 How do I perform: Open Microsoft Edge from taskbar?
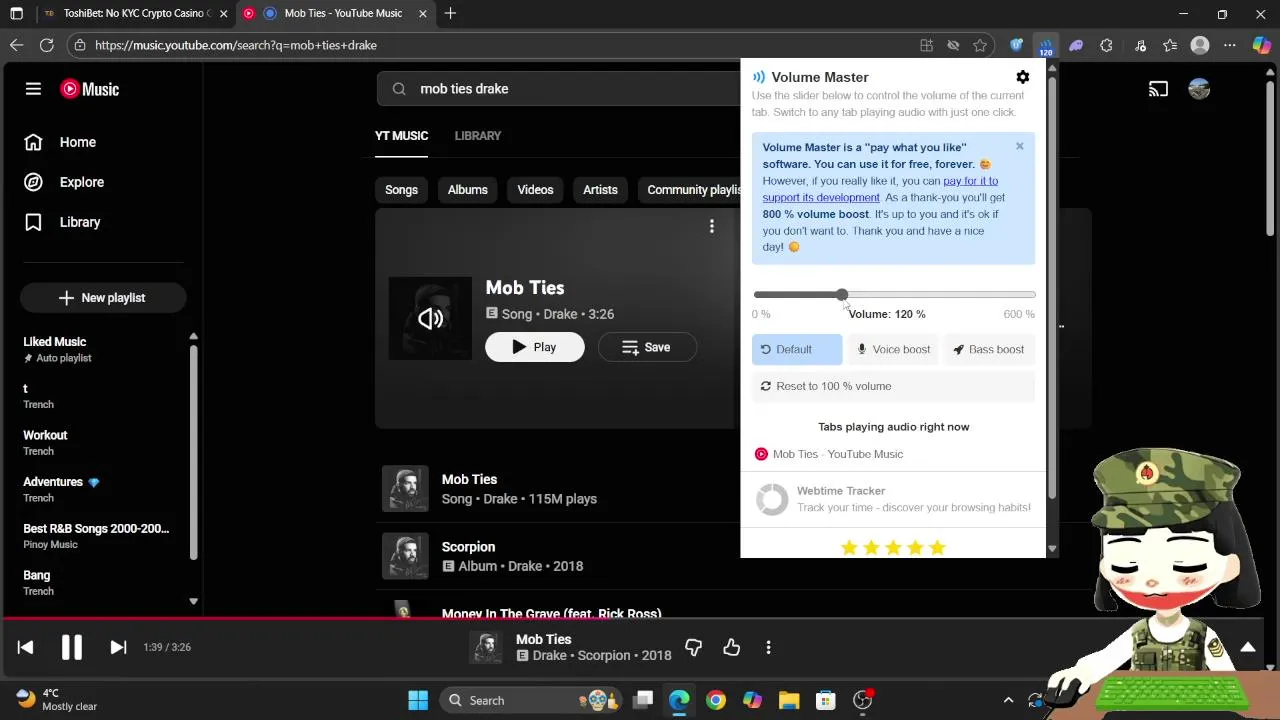679,700
